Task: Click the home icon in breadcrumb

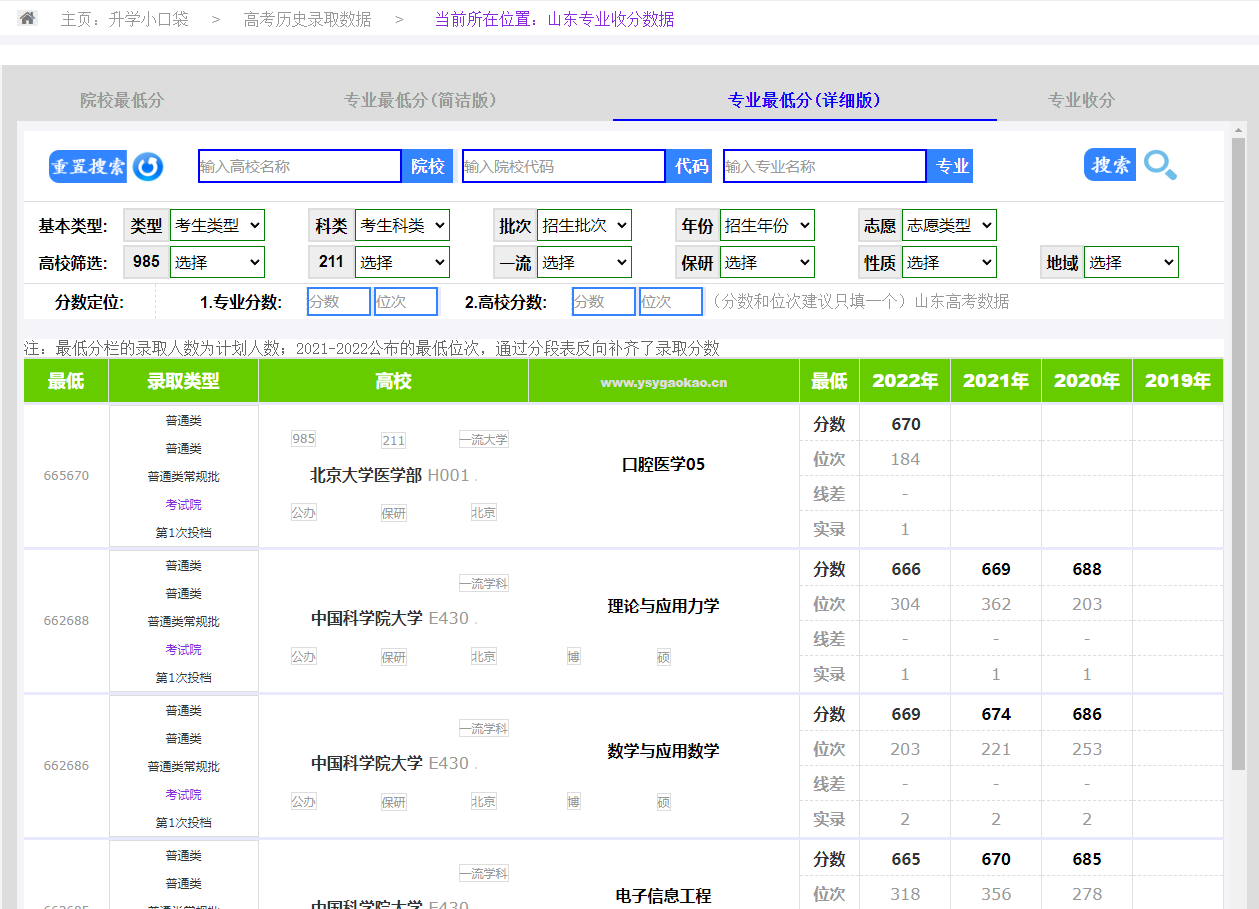Action: coord(28,18)
